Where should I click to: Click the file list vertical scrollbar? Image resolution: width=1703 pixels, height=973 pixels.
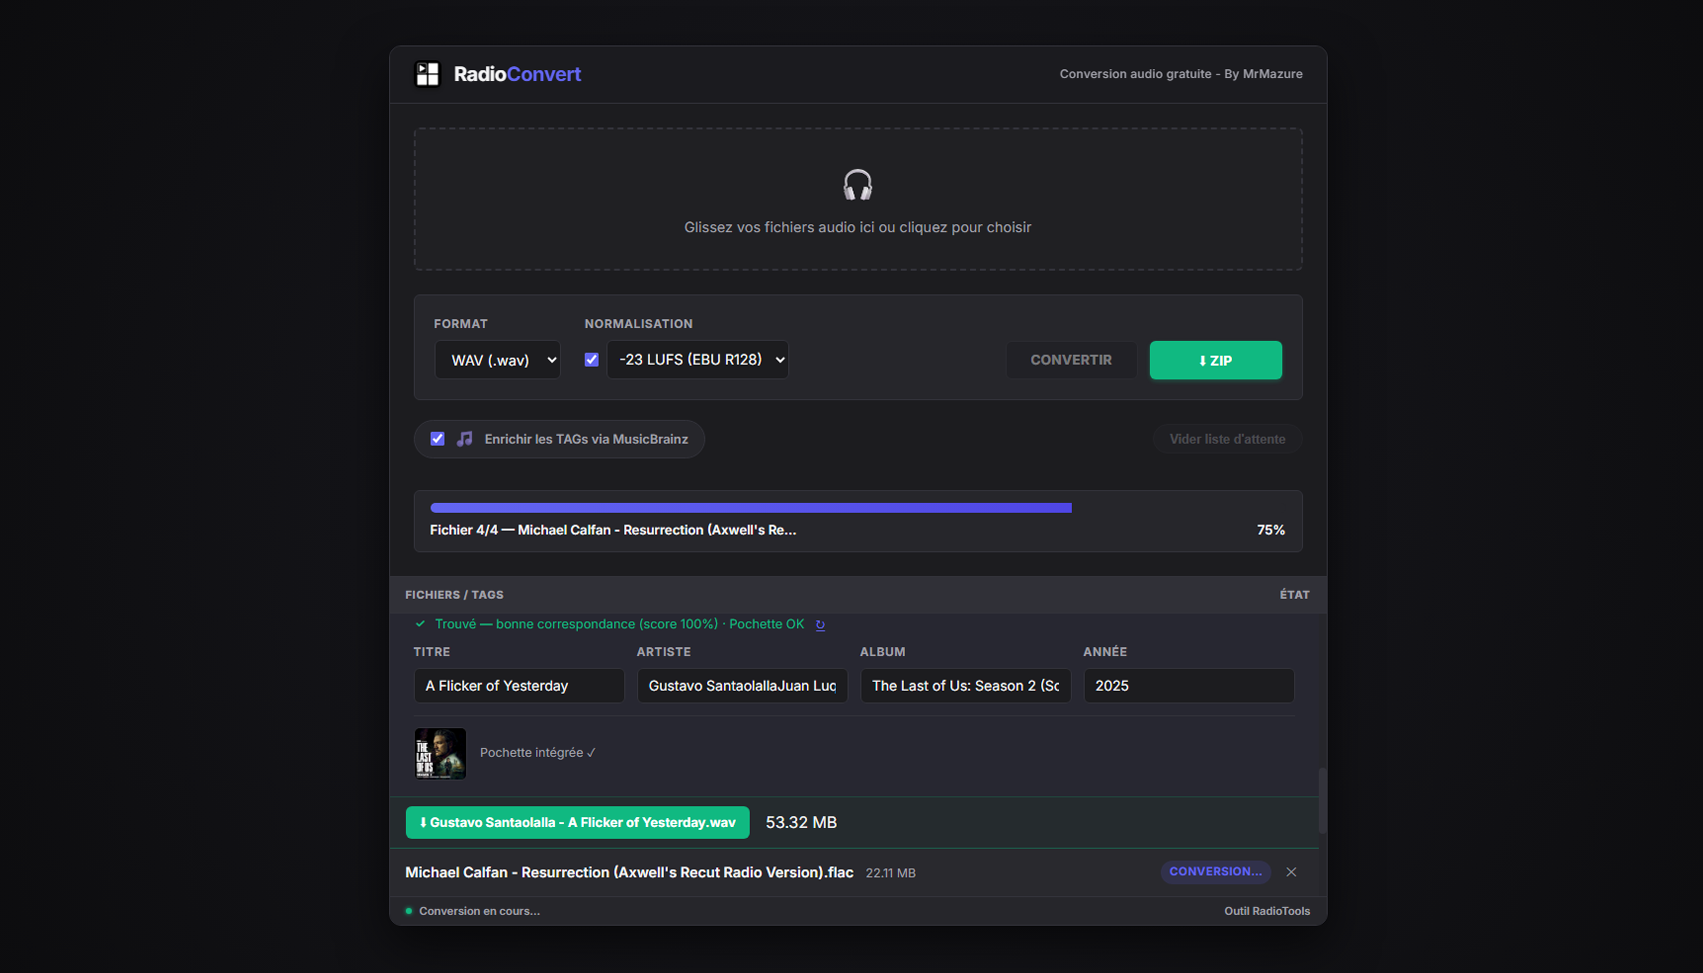[x=1322, y=800]
